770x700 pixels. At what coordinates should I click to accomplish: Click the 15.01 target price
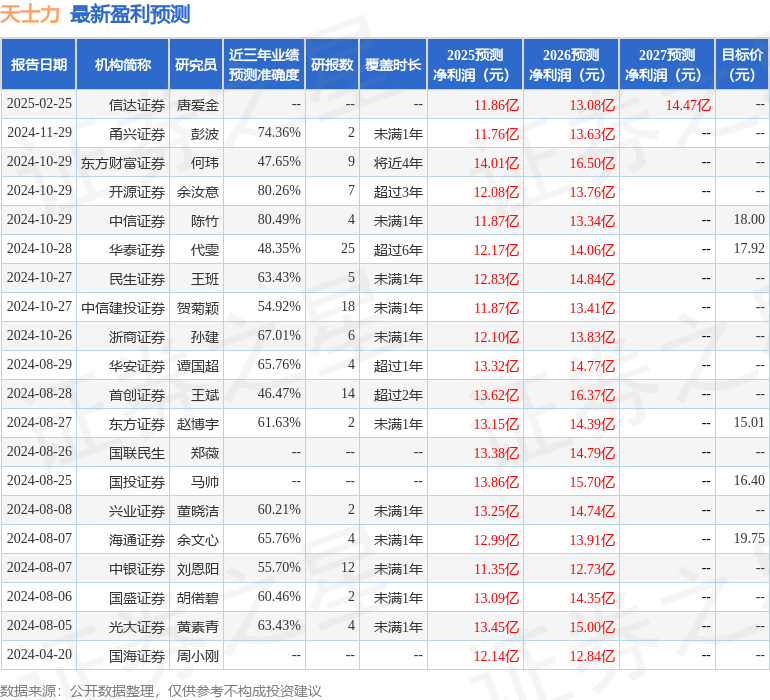tap(749, 422)
